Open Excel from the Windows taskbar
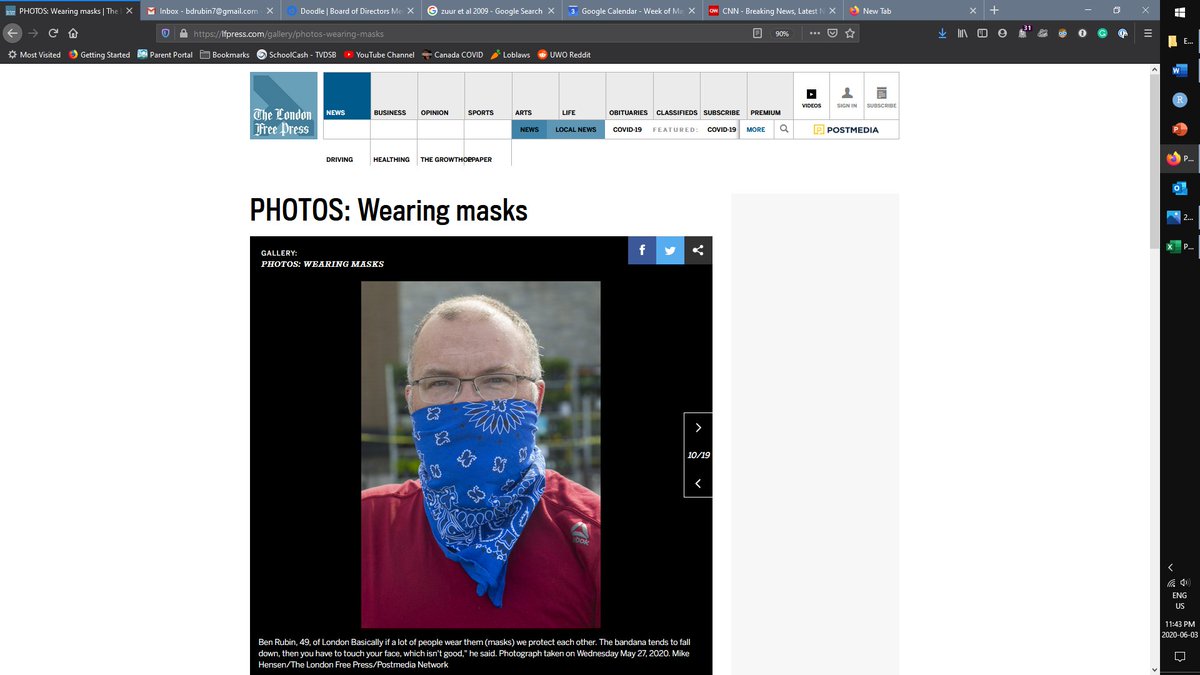This screenshot has width=1200, height=675. click(x=1180, y=245)
